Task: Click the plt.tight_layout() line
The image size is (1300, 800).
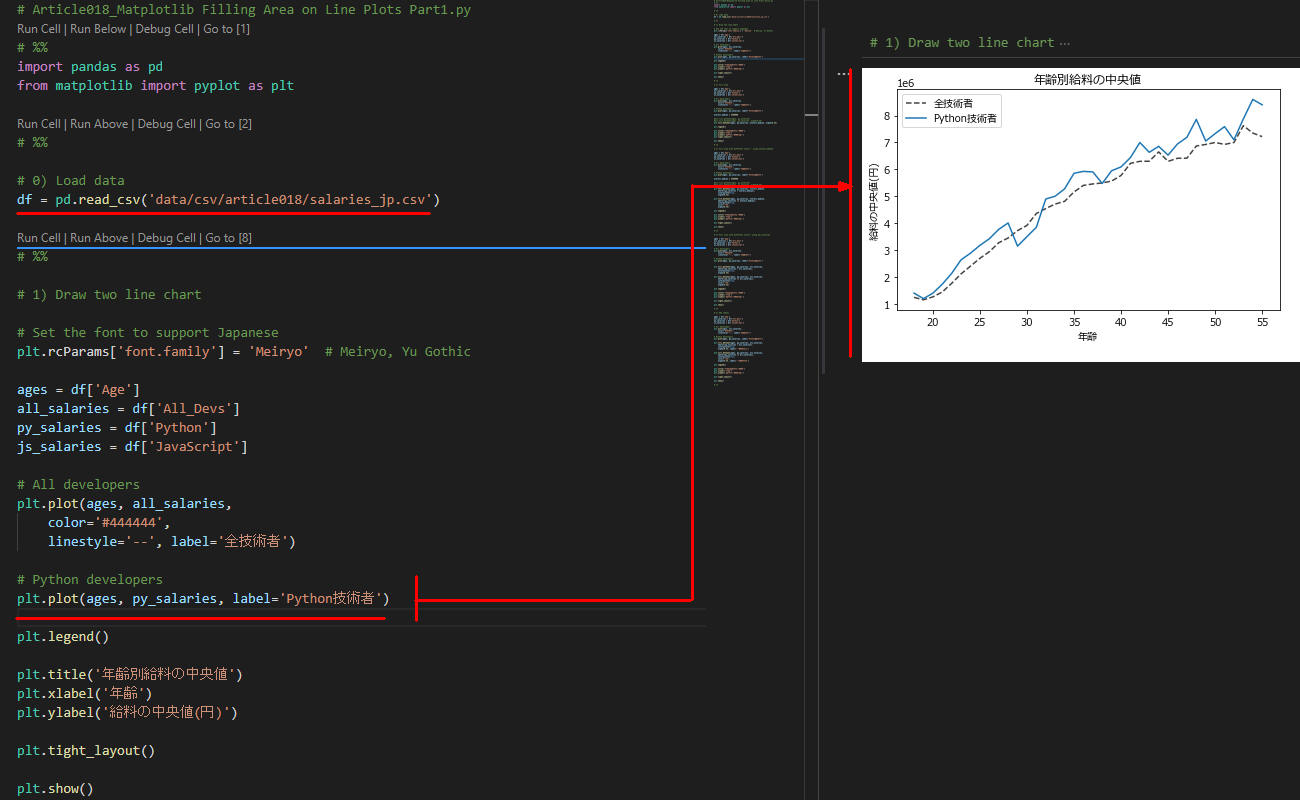Action: tap(86, 751)
